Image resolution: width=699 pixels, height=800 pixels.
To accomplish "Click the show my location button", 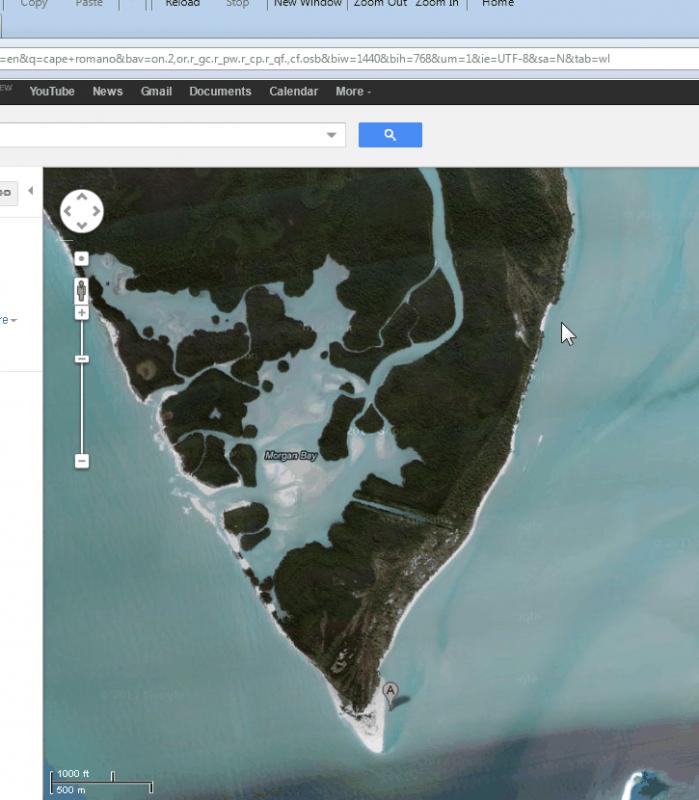I will pos(82,259).
